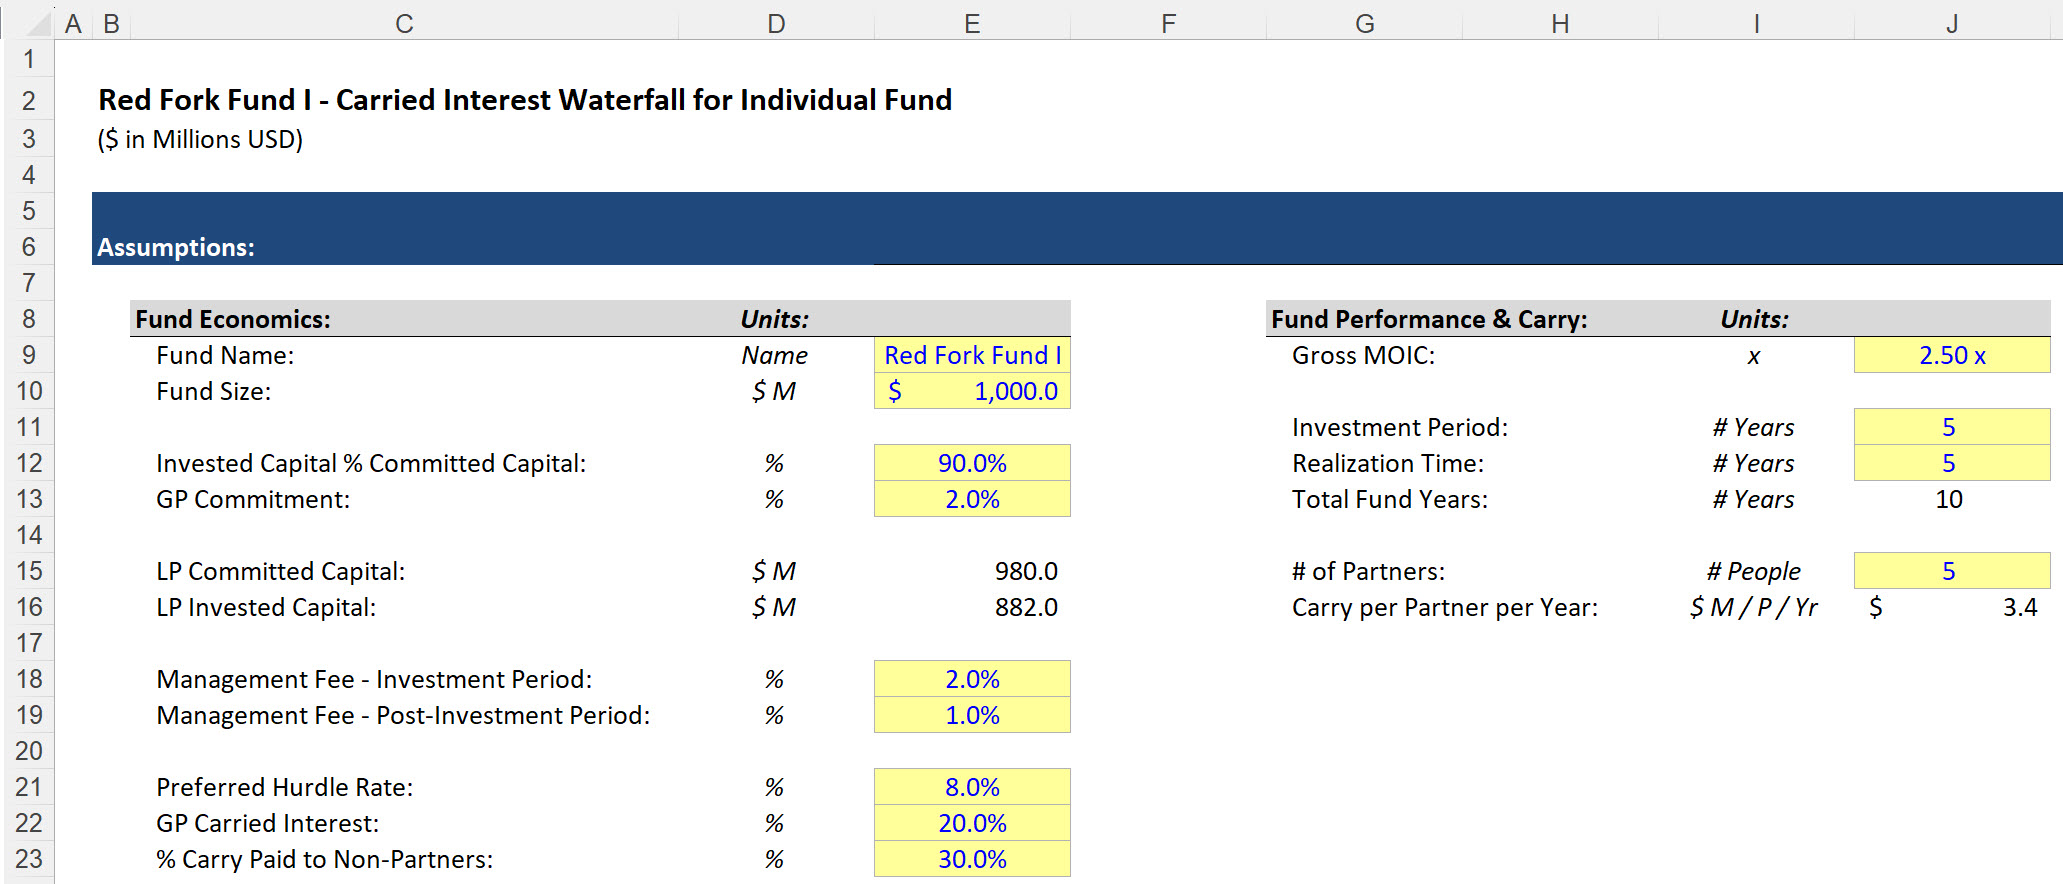Click the 'Gross MOIC:' label
This screenshot has height=884, width=2063.
point(1363,355)
